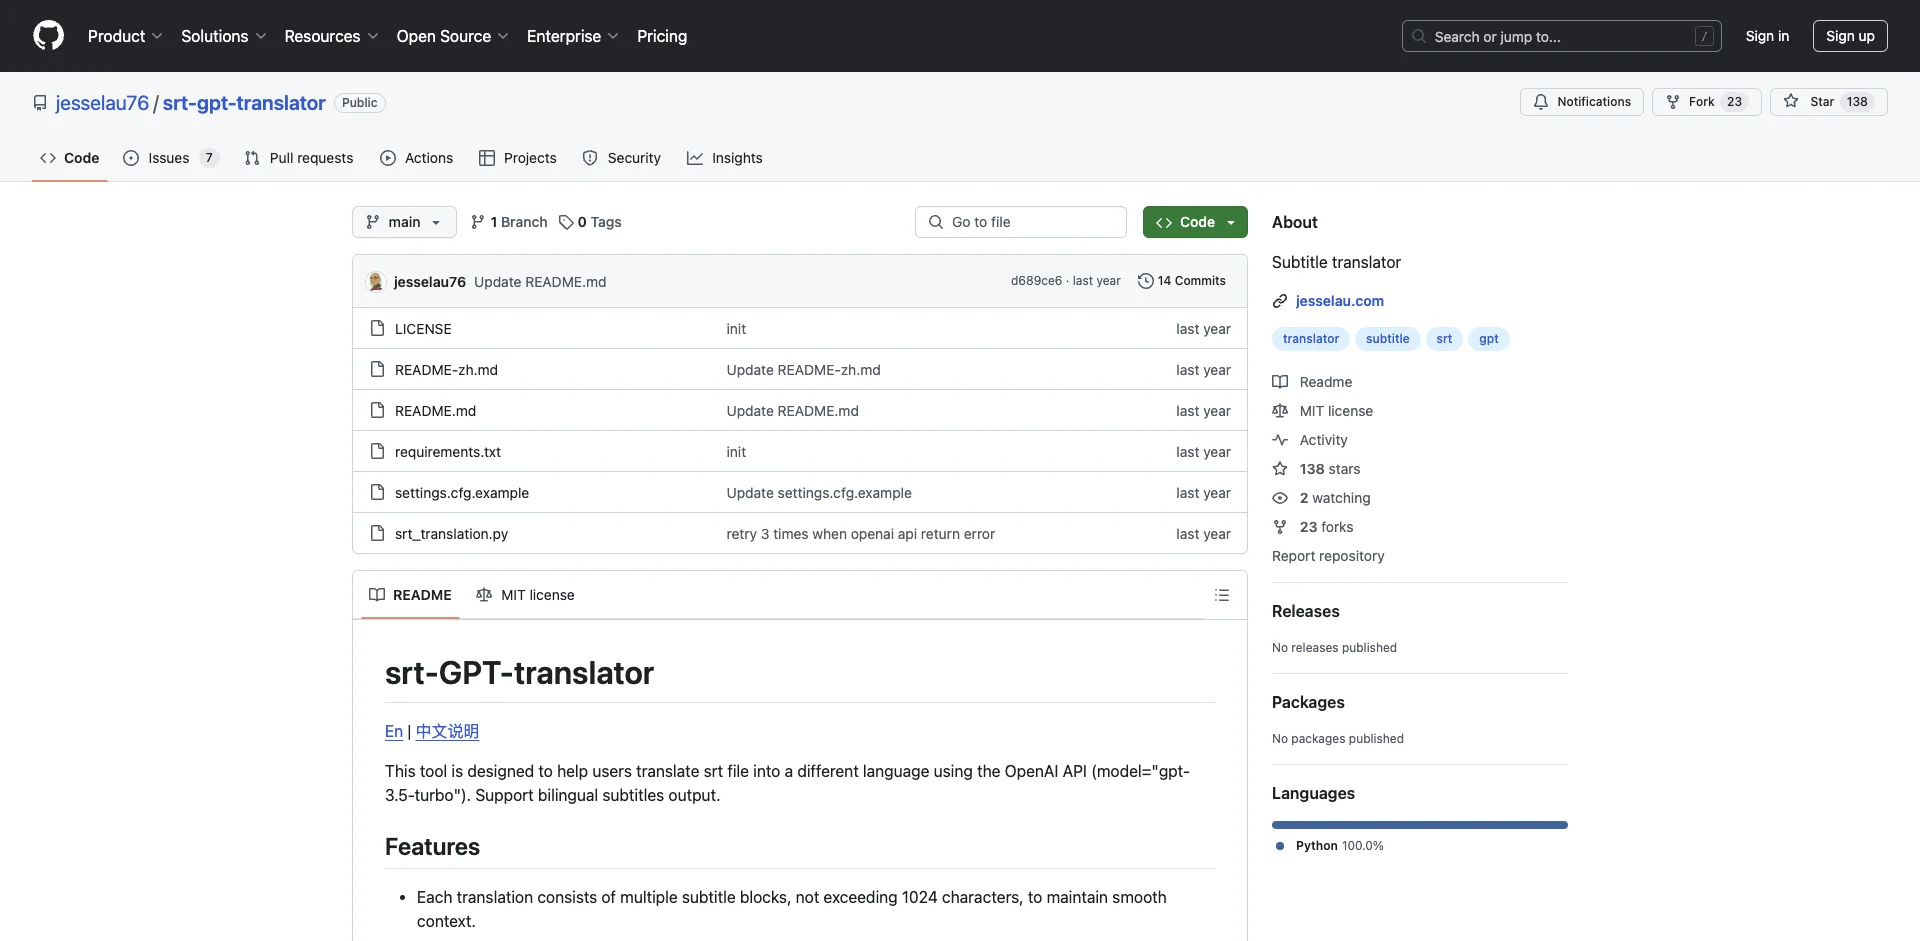
Task: Open the jesselau.com website link
Action: coord(1339,301)
